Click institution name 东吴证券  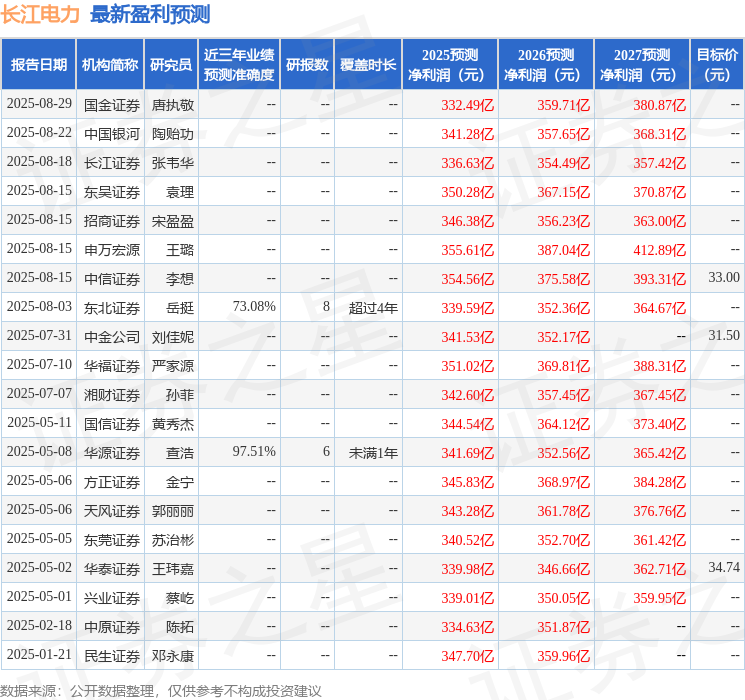(112, 192)
